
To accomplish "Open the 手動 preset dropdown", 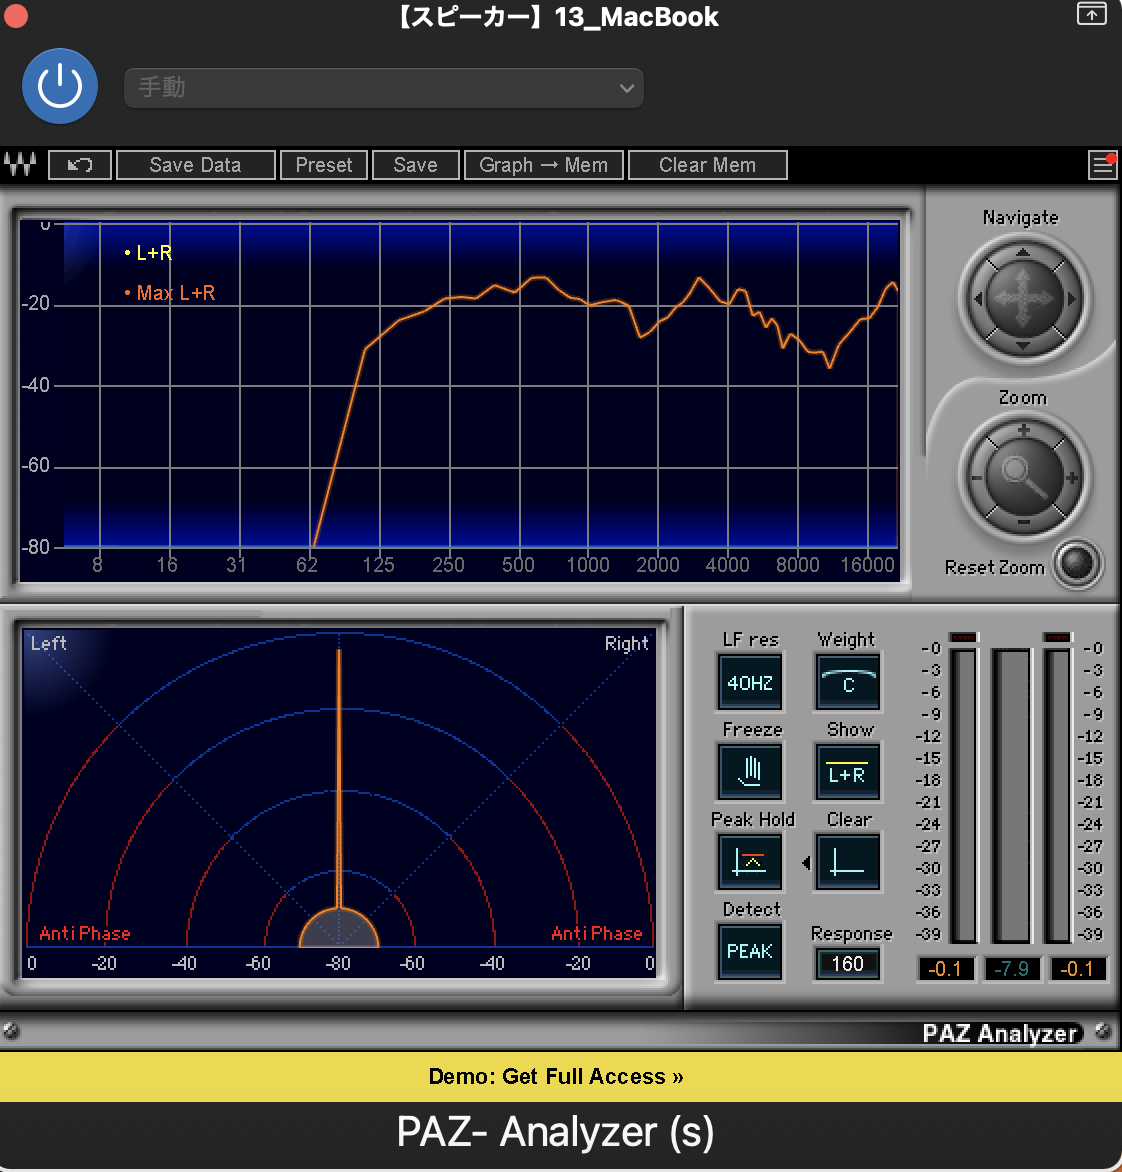I will [383, 88].
